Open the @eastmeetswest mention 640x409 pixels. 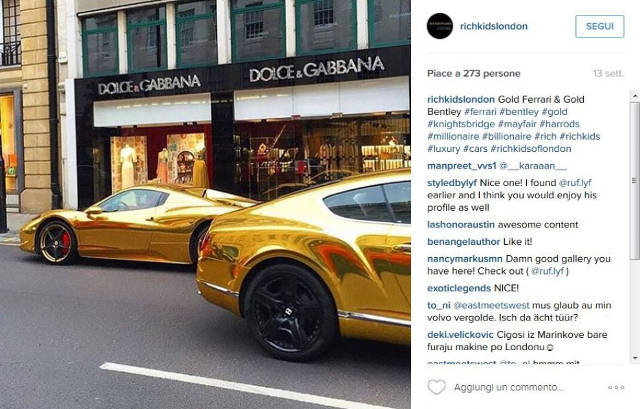point(491,305)
